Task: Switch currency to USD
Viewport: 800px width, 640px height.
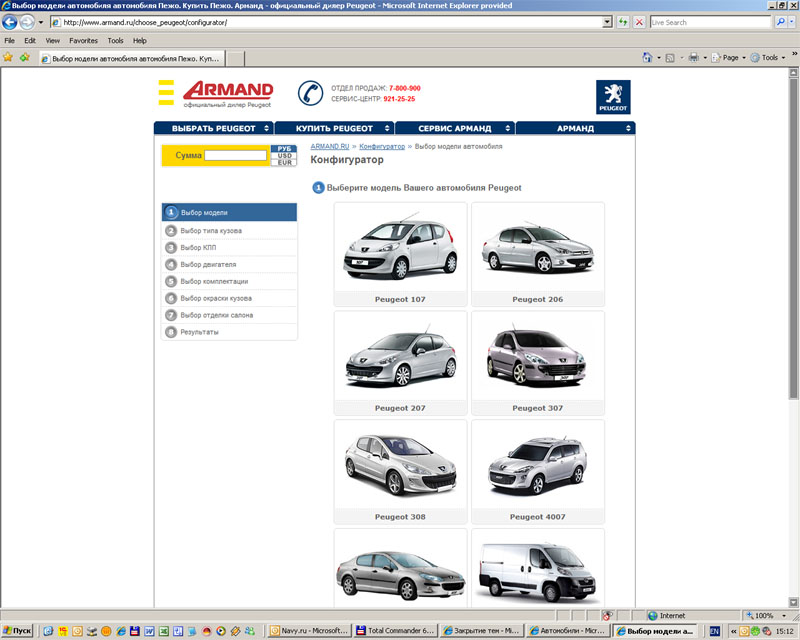Action: (284, 156)
